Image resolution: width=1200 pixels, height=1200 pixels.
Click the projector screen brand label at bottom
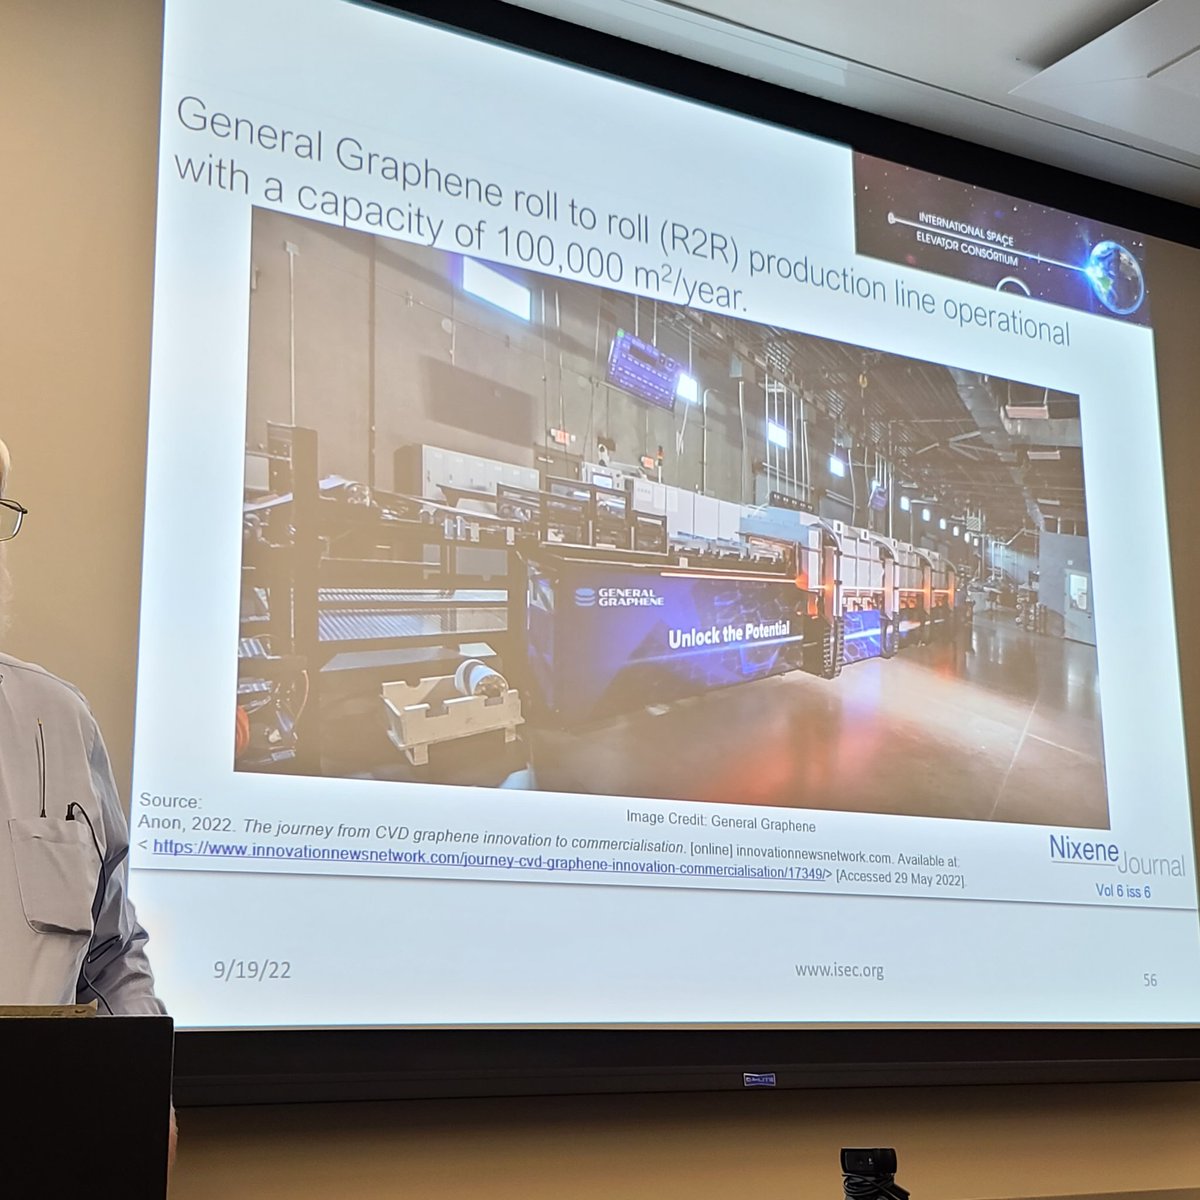(759, 1079)
